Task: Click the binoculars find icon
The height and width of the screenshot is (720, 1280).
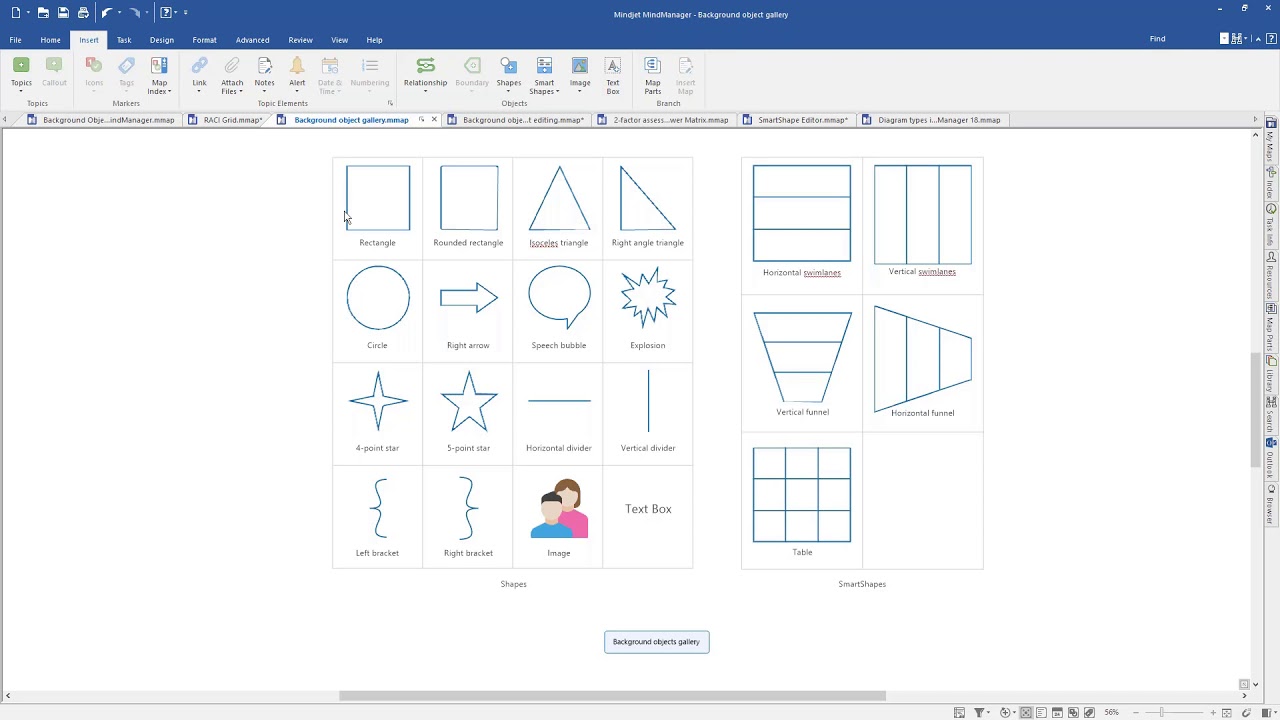Action: point(1237,39)
